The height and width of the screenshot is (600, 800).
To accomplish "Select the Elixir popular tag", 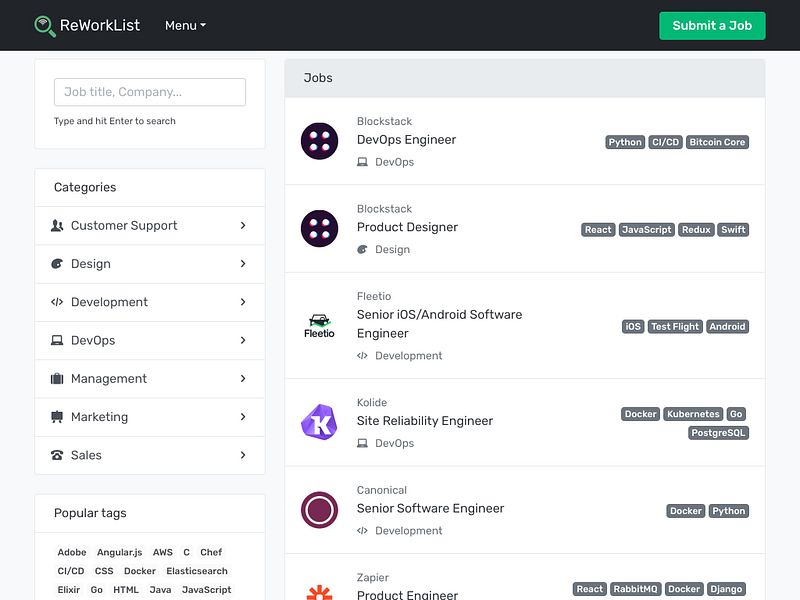I will [69, 590].
